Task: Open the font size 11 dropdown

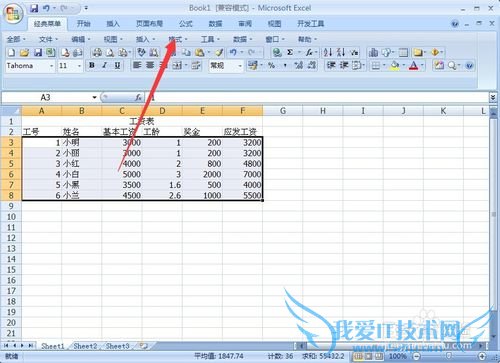Action: coord(79,66)
